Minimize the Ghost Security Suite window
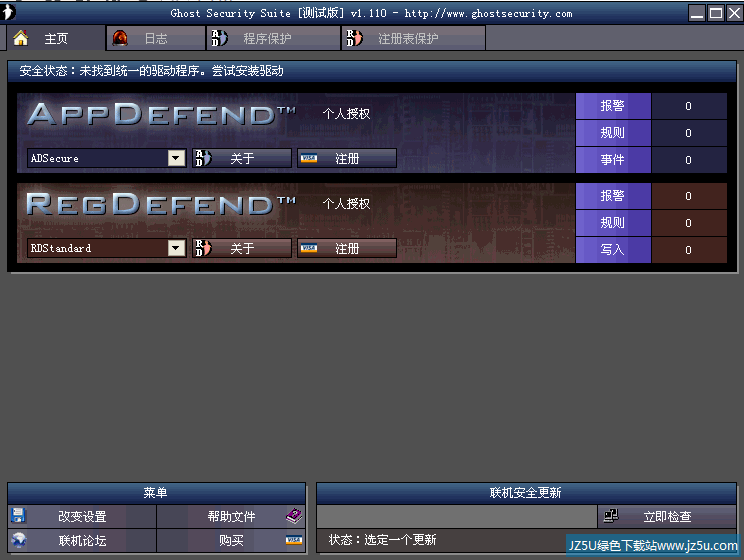Image resolution: width=744 pixels, height=560 pixels. pos(697,13)
